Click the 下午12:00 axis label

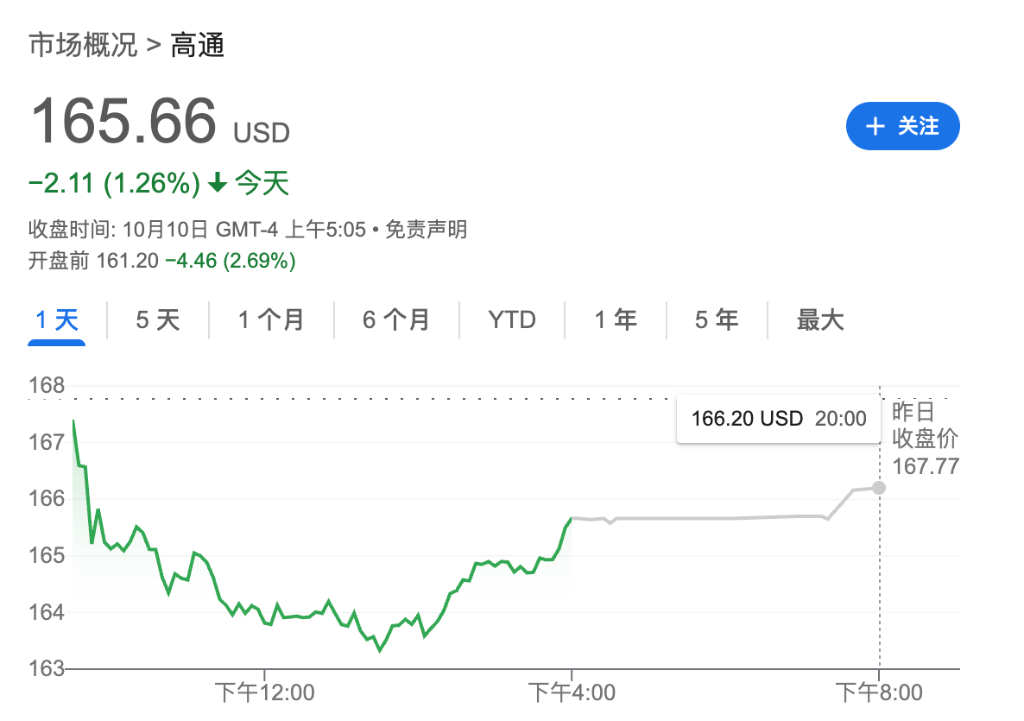[265, 692]
